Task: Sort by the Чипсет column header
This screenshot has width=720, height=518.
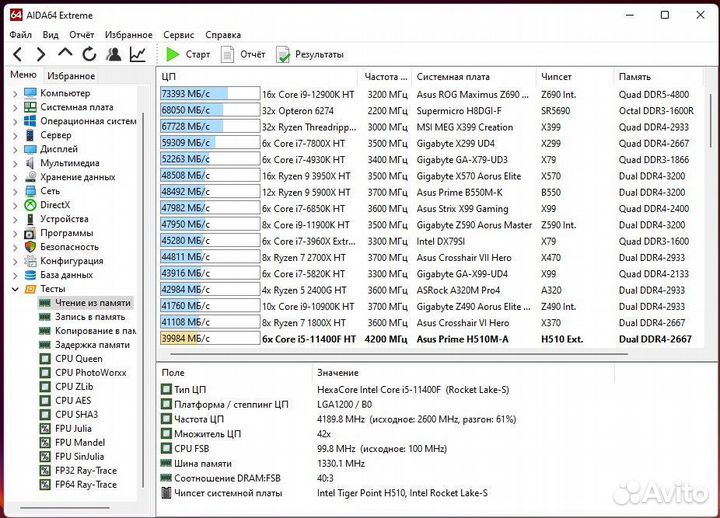Action: tap(574, 77)
